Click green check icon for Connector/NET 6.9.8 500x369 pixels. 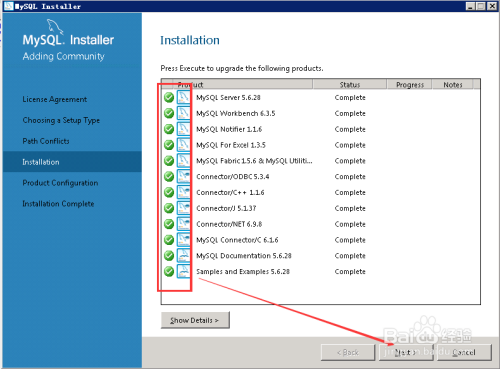click(x=169, y=224)
